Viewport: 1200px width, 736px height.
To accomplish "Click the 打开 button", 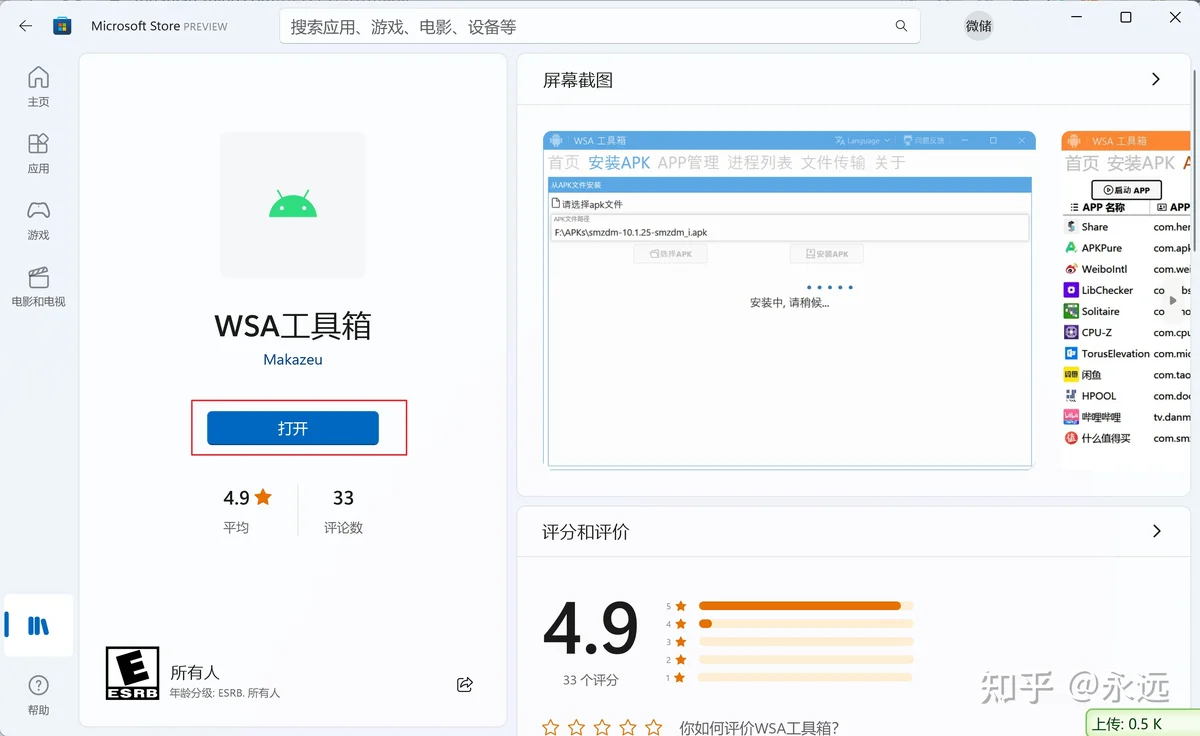I will point(293,428).
